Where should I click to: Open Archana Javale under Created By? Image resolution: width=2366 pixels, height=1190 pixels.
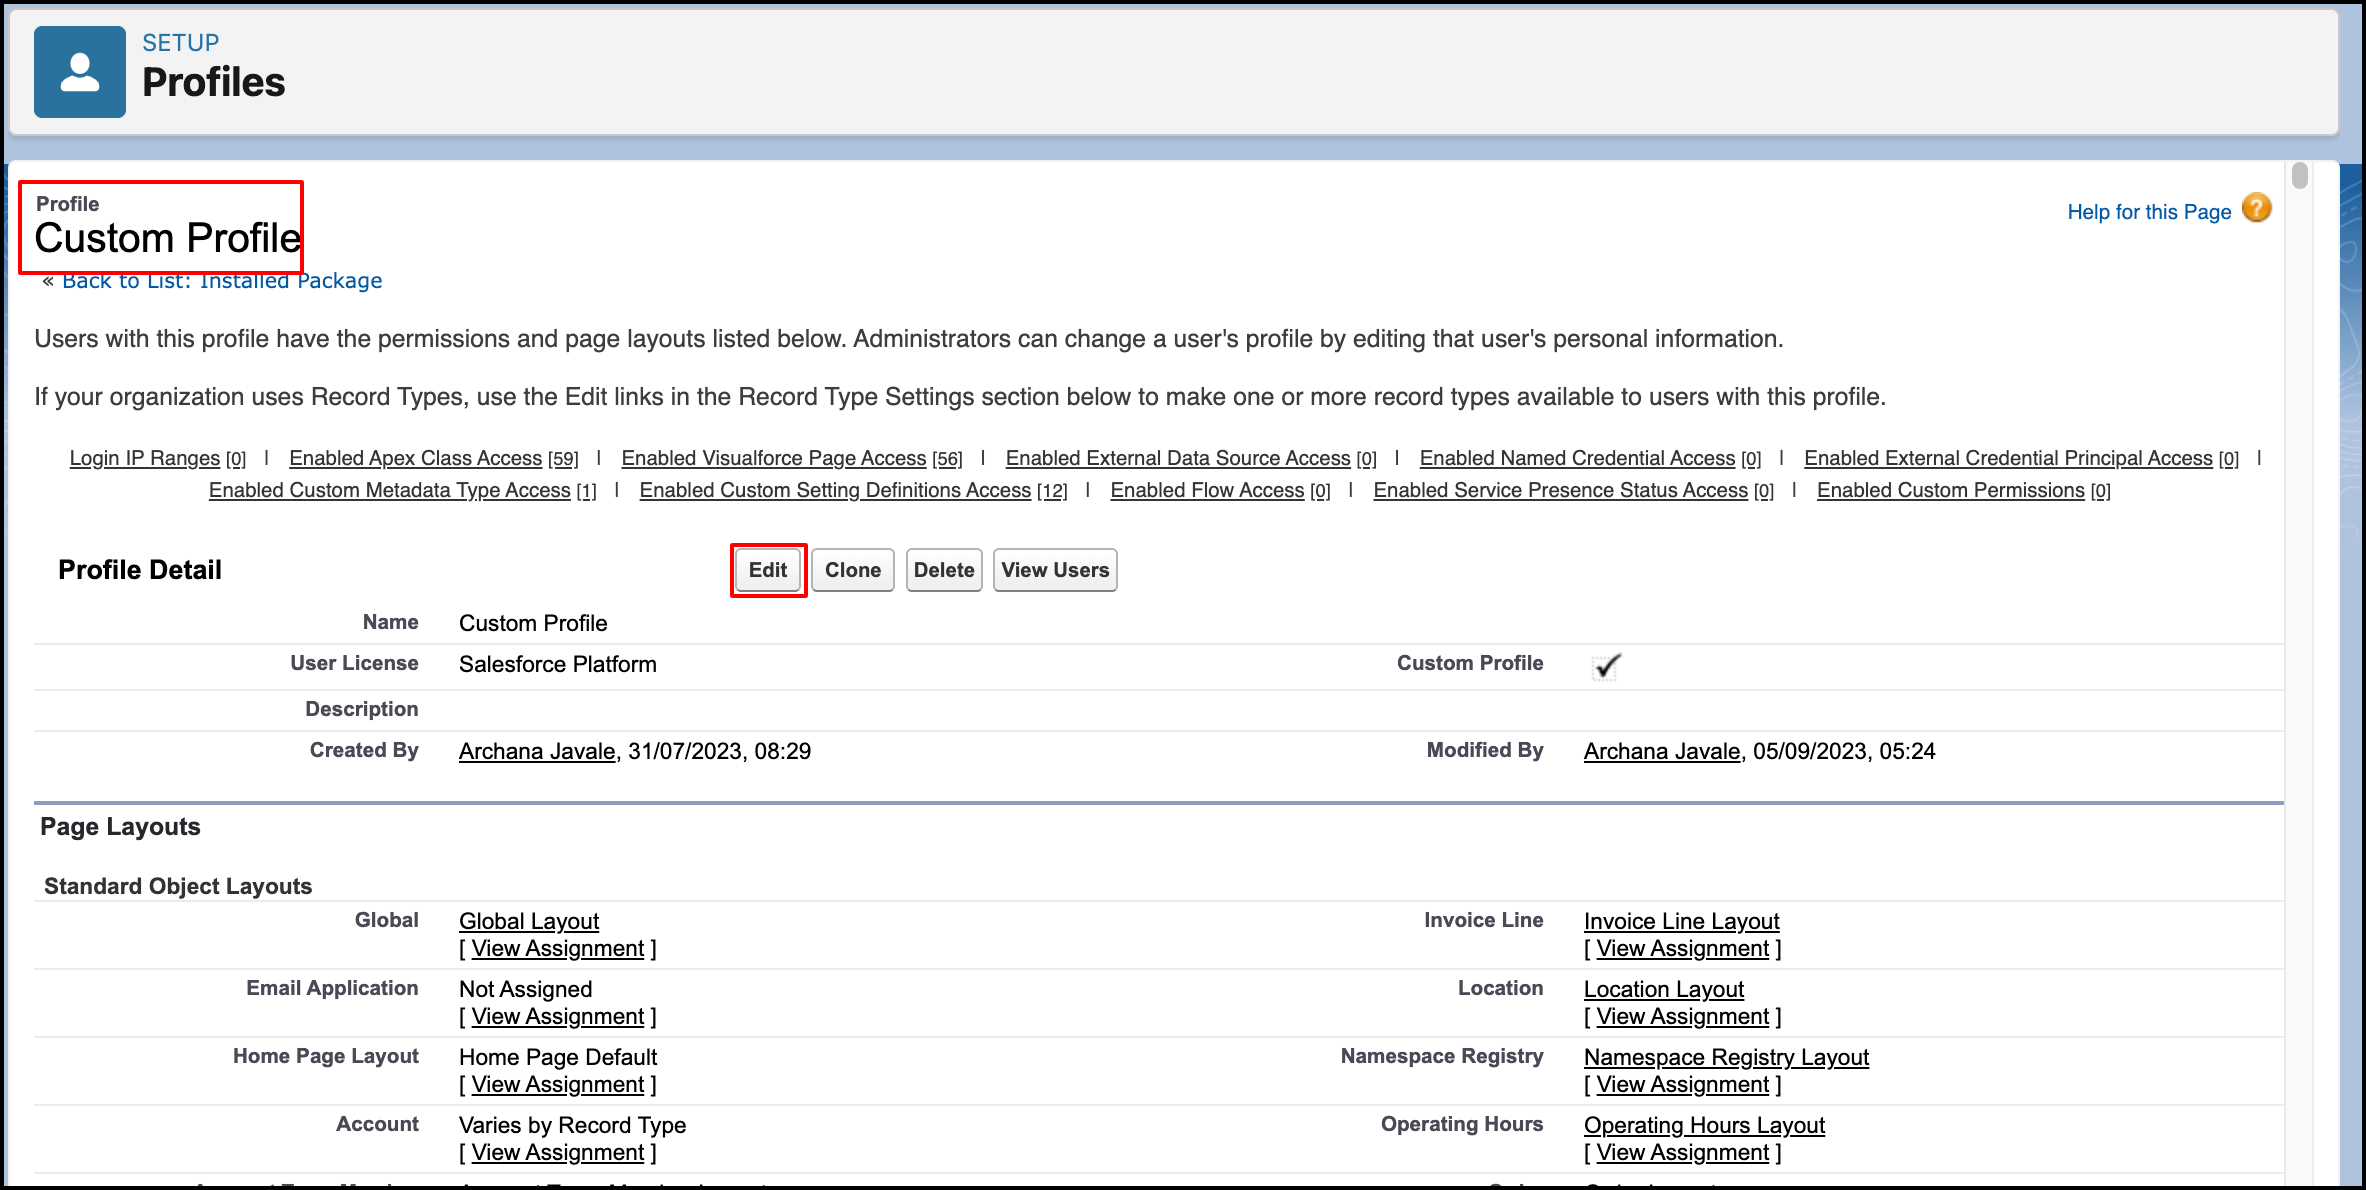coord(537,751)
